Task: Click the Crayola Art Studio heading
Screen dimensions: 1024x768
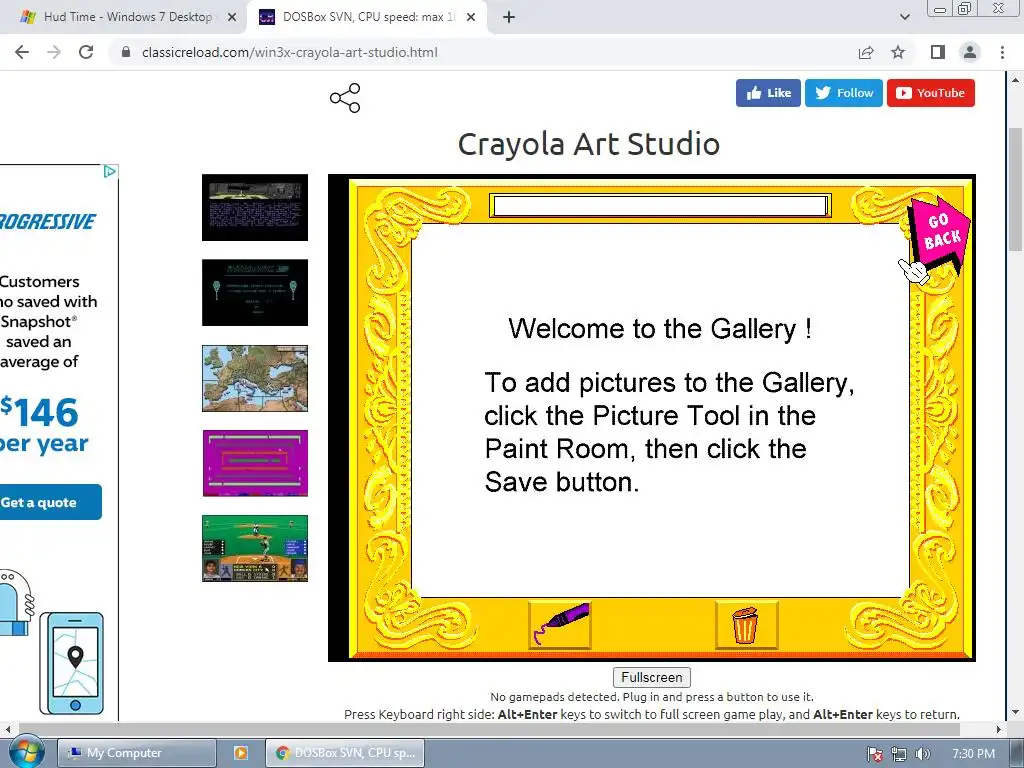Action: click(x=588, y=144)
